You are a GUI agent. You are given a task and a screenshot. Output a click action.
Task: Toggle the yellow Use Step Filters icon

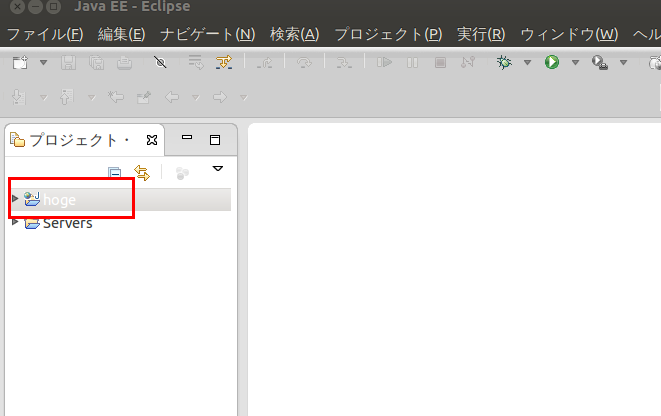point(224,62)
